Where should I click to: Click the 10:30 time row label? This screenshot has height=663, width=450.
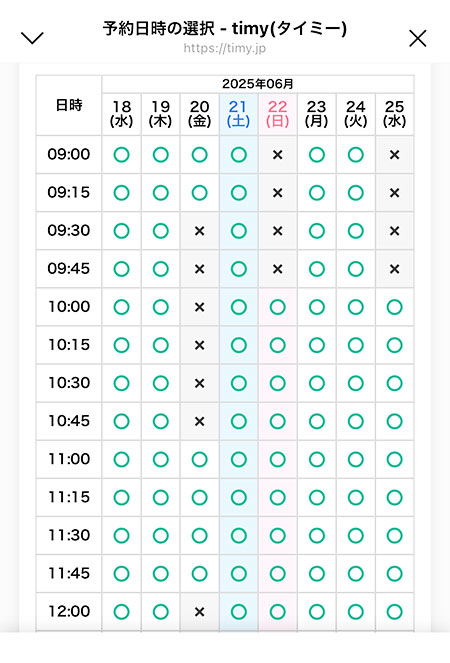(x=69, y=383)
